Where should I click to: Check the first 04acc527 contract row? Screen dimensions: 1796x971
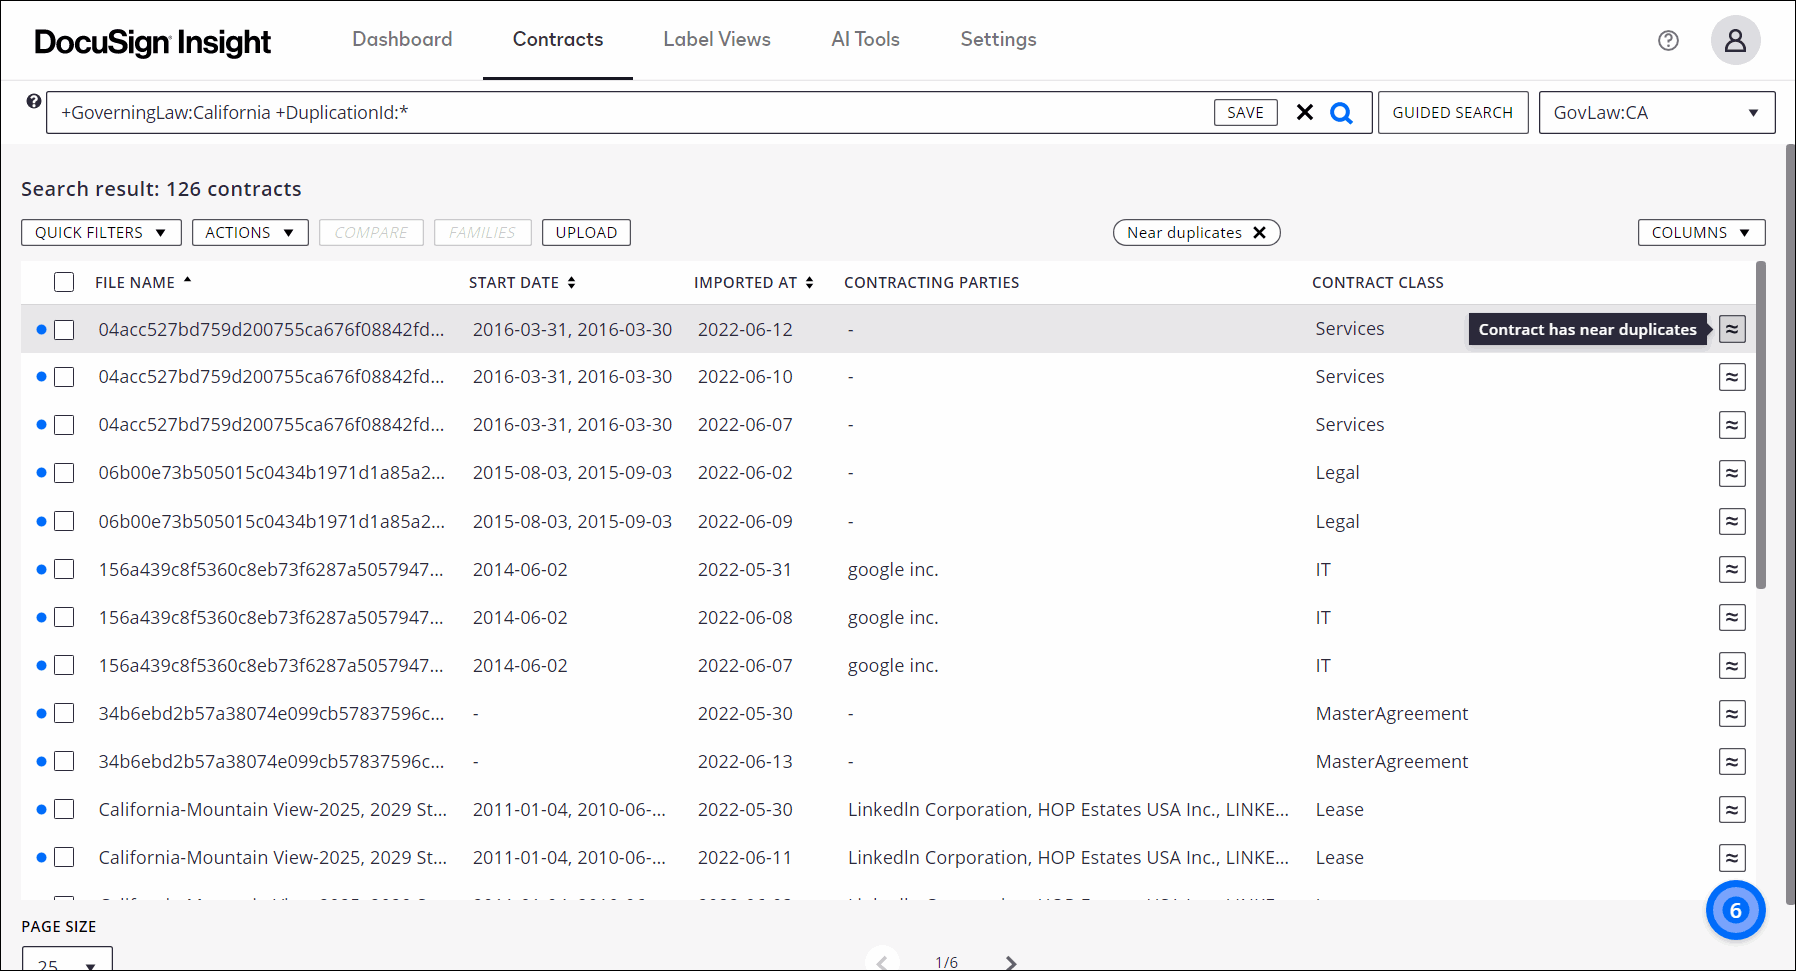point(64,329)
